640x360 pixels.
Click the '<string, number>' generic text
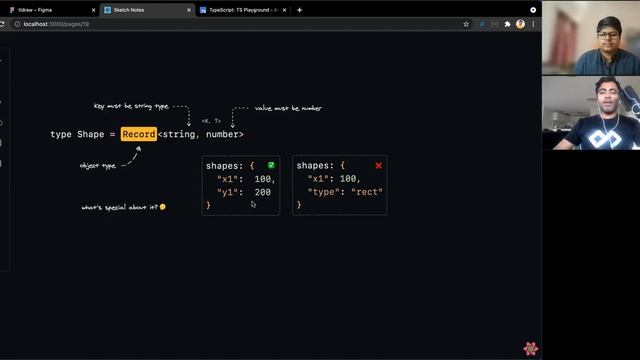click(201, 134)
